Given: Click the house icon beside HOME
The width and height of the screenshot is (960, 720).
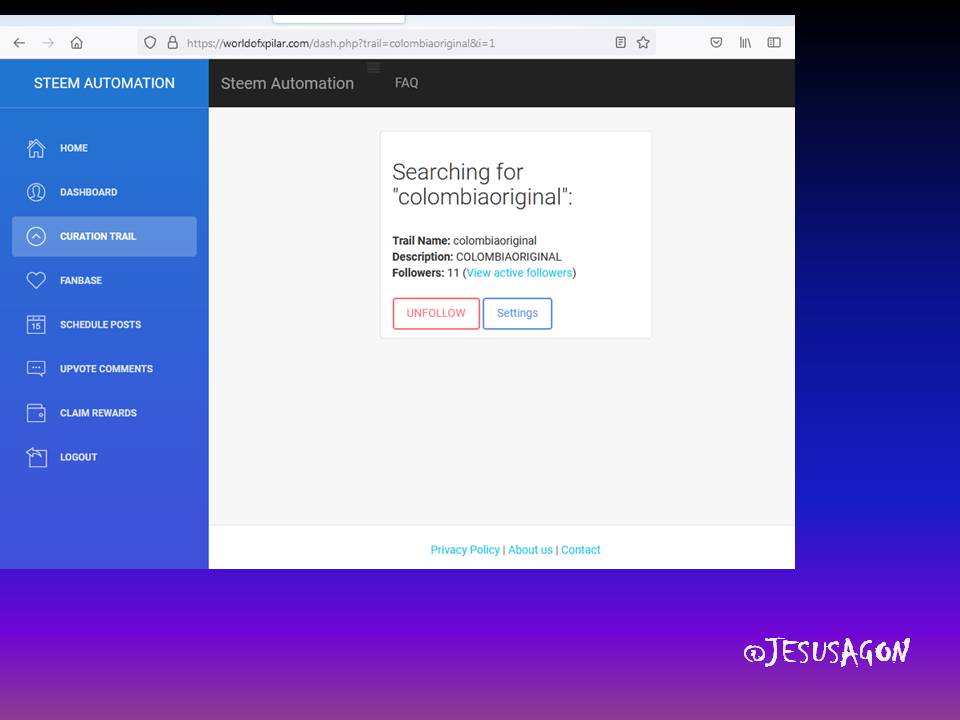Looking at the screenshot, I should tap(36, 148).
